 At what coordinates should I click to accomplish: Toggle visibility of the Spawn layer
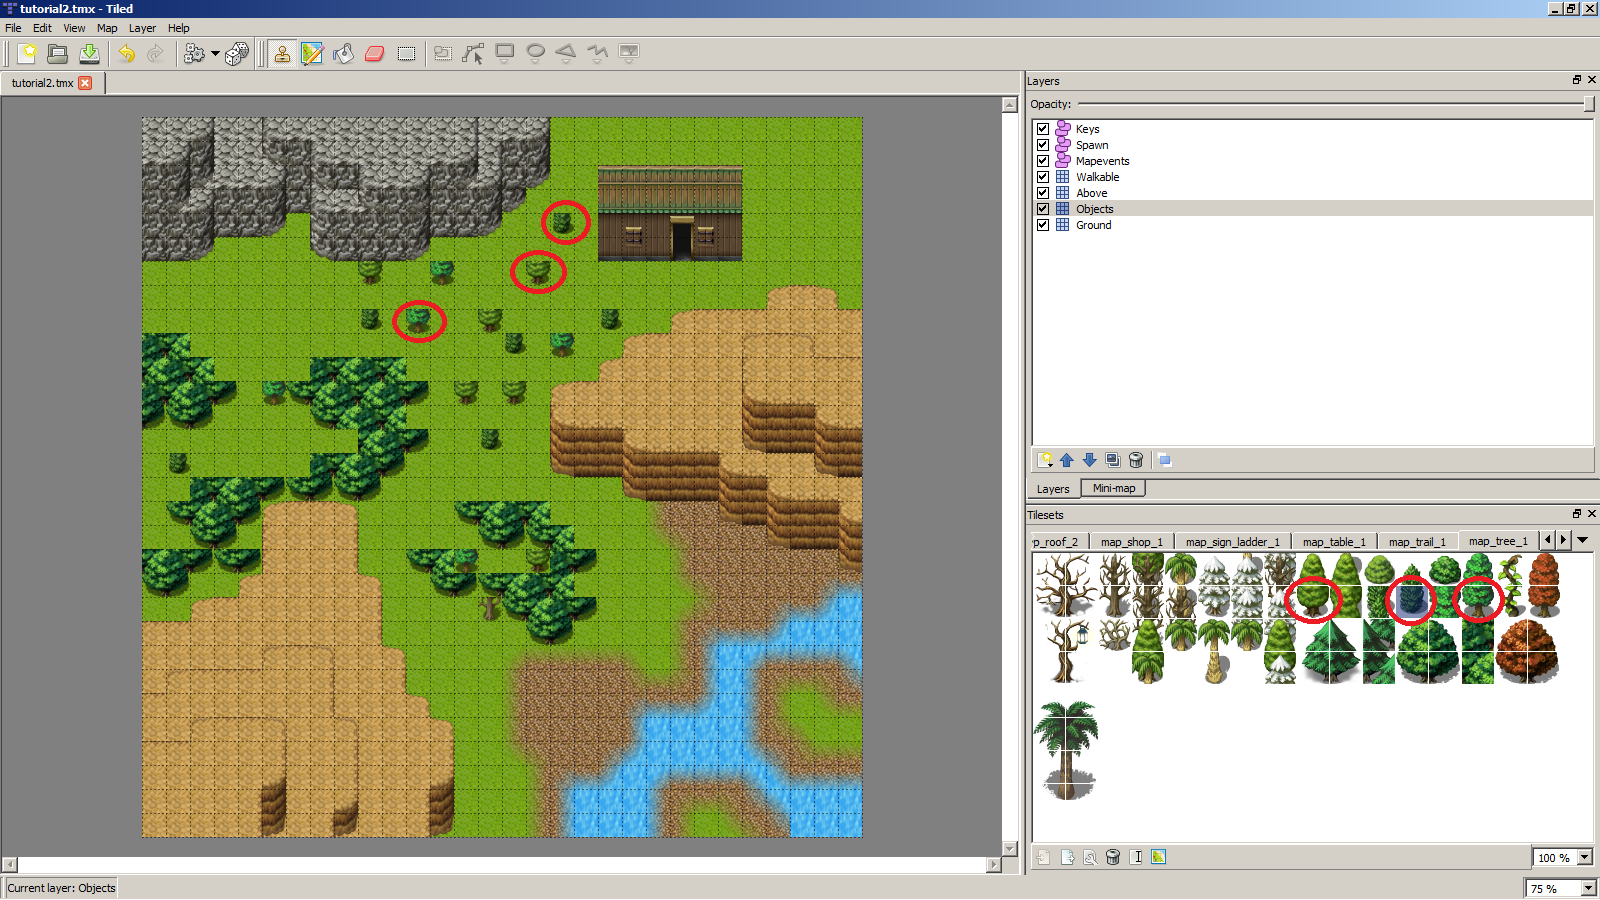[x=1043, y=145]
